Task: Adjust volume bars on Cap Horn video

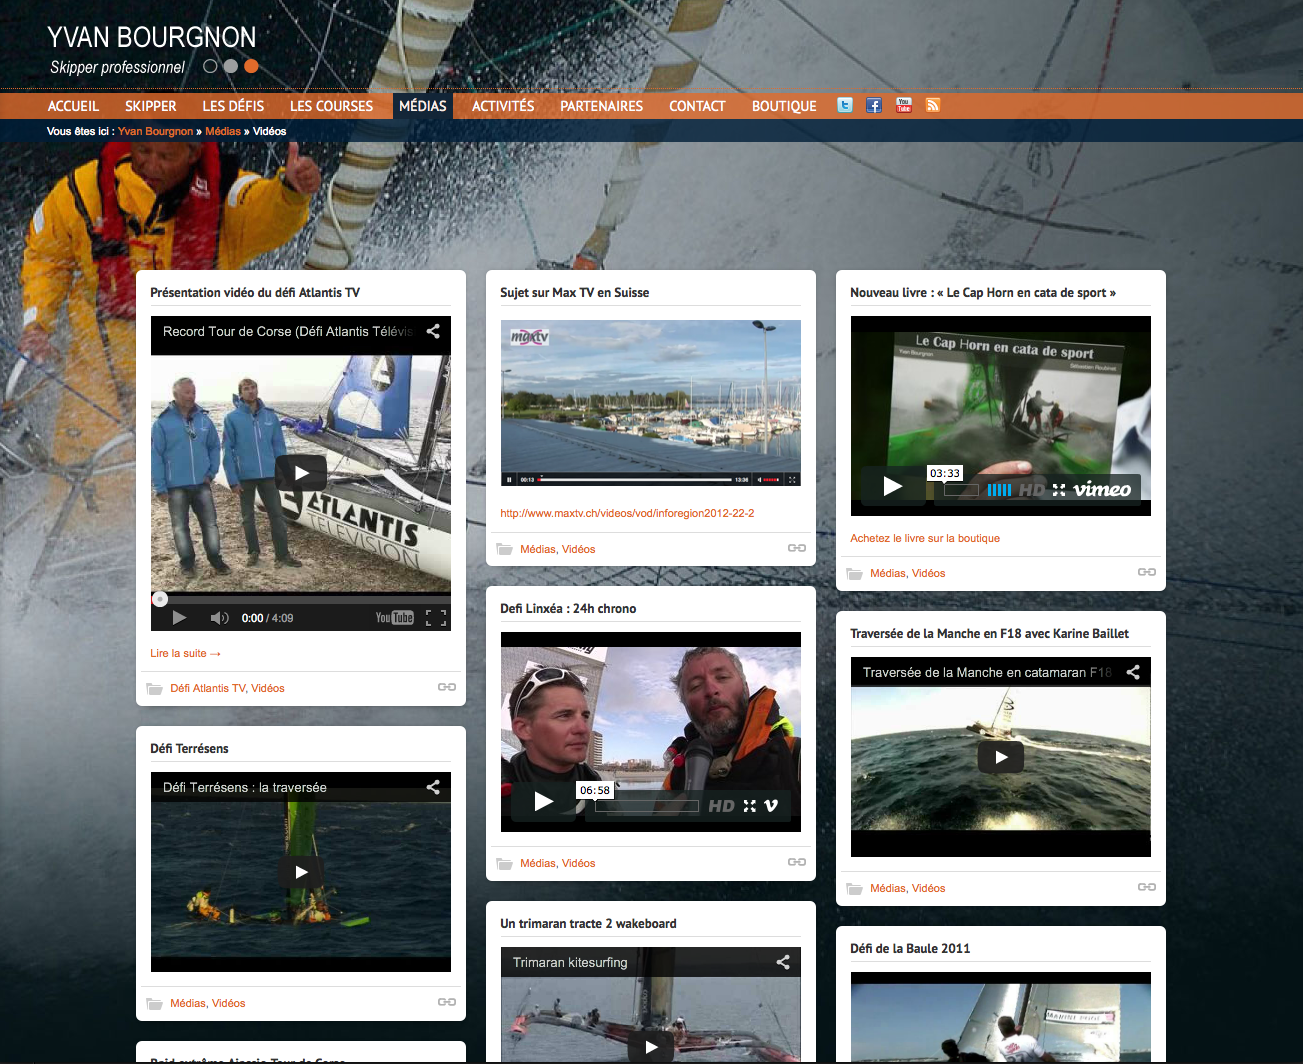Action: point(999,490)
